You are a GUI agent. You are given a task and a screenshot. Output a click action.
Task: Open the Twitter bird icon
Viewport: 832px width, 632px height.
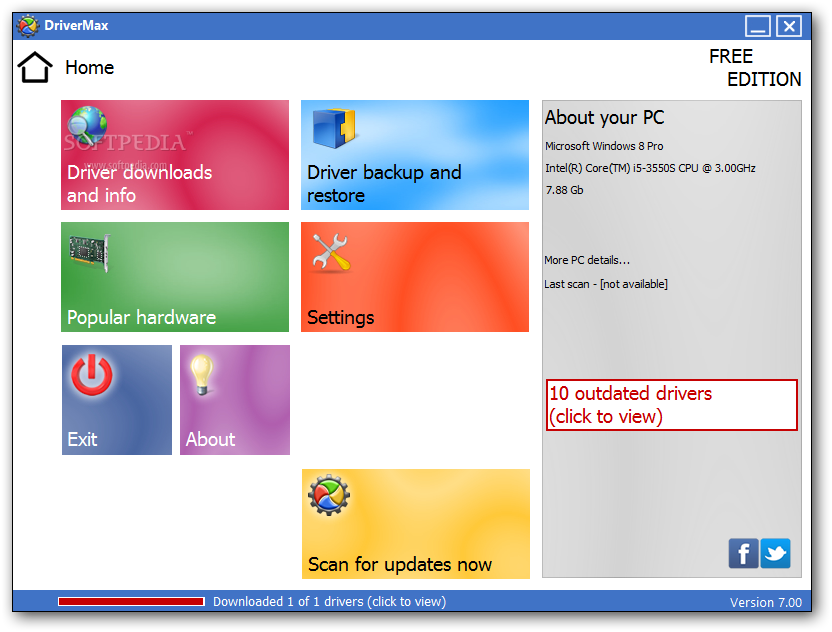tap(775, 553)
